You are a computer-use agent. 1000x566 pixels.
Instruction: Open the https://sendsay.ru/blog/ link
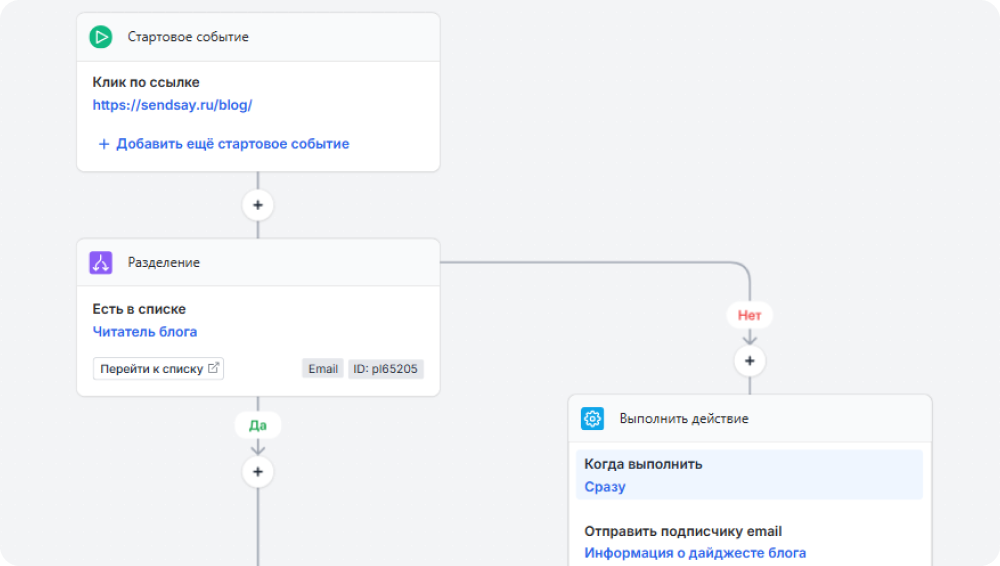pyautogui.click(x=172, y=105)
